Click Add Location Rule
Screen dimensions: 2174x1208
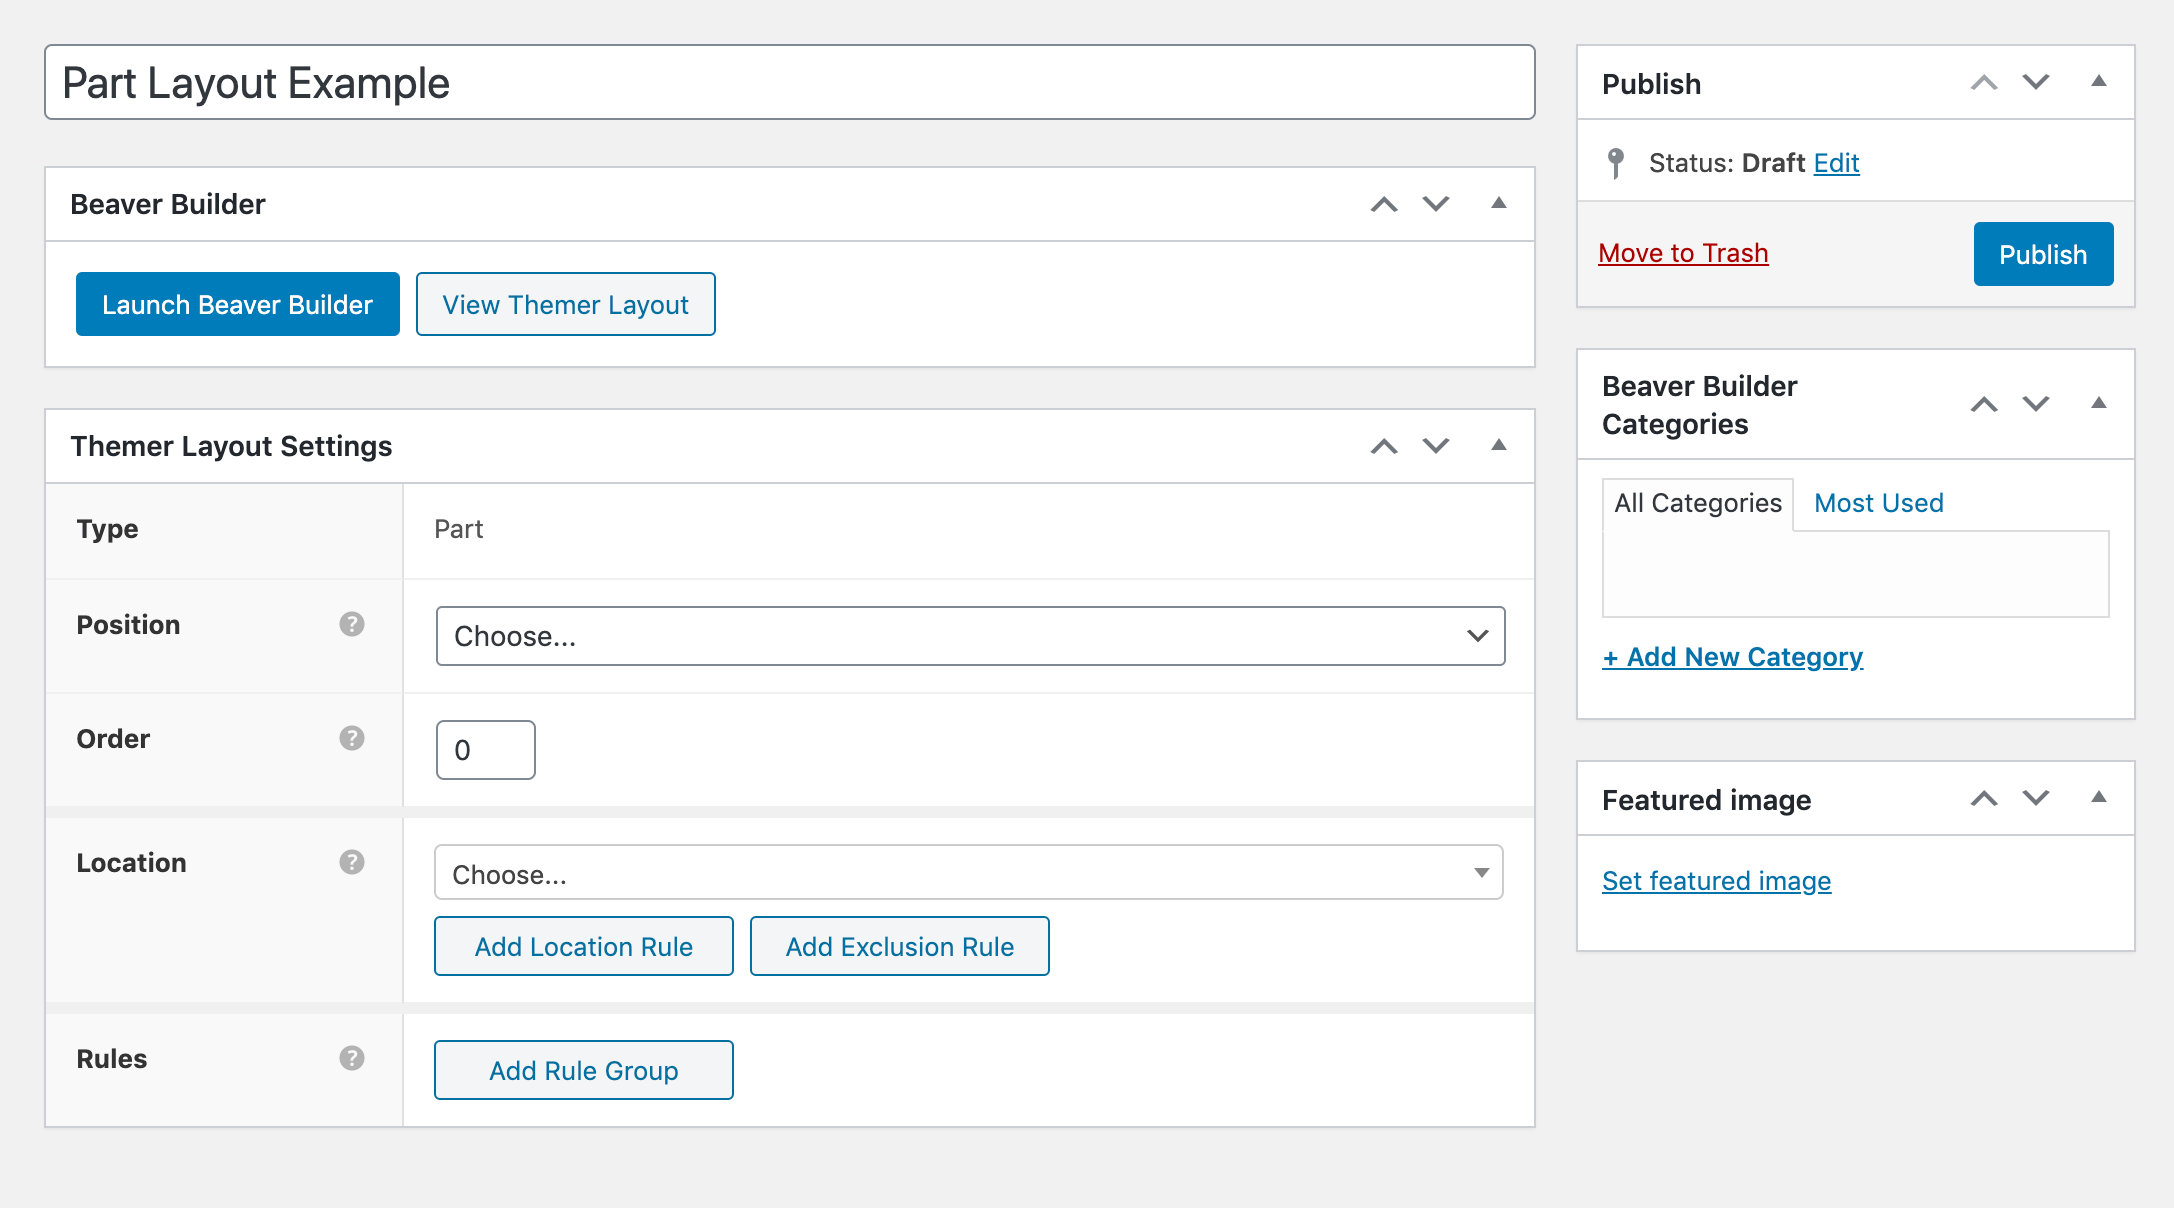(x=583, y=946)
